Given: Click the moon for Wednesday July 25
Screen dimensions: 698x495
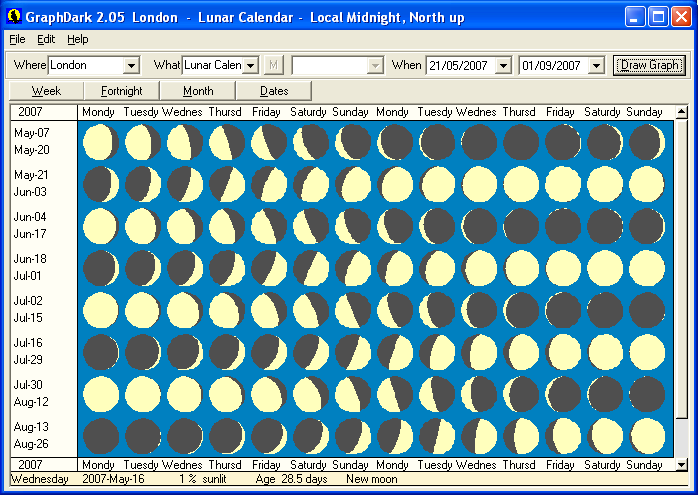Looking at the screenshot, I should coord(478,352).
